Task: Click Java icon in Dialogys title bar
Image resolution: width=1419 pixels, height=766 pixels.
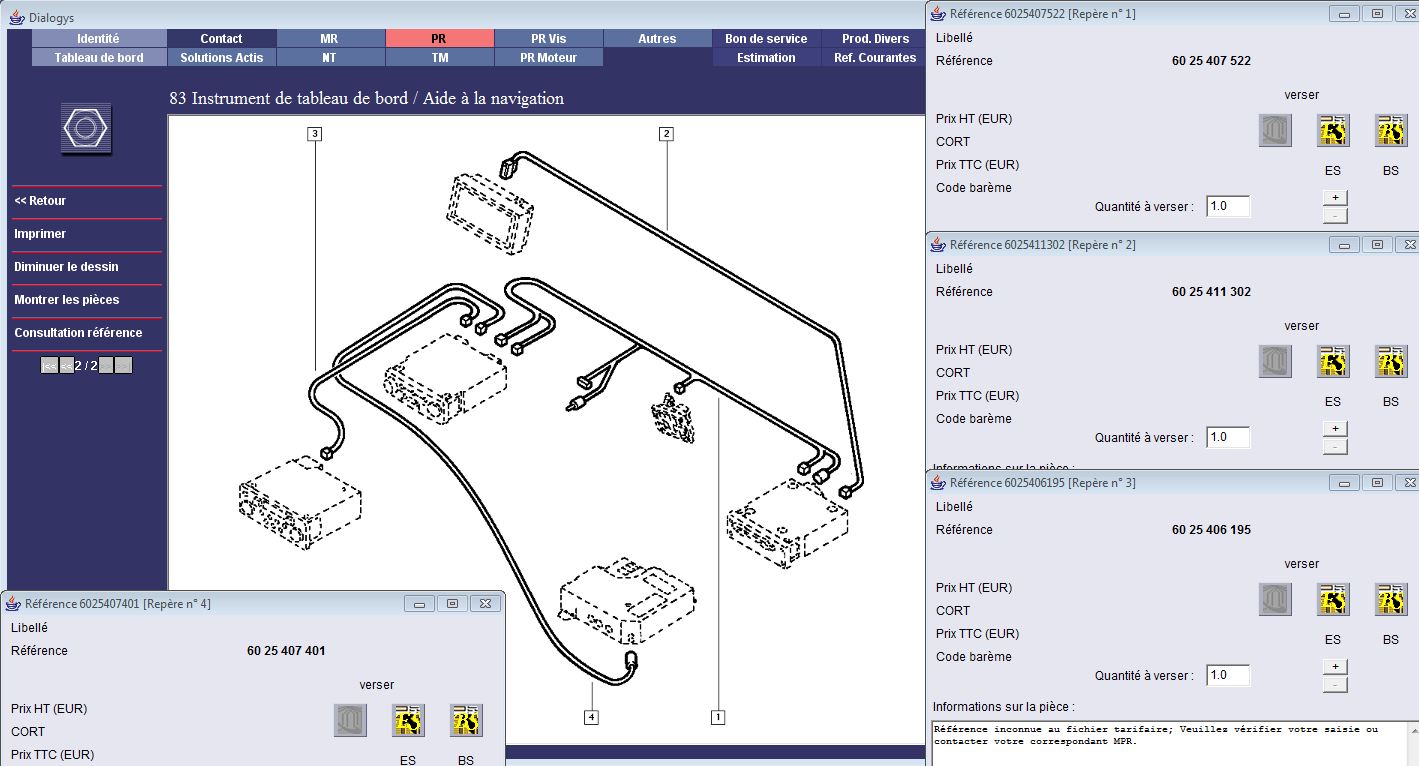Action: point(17,17)
